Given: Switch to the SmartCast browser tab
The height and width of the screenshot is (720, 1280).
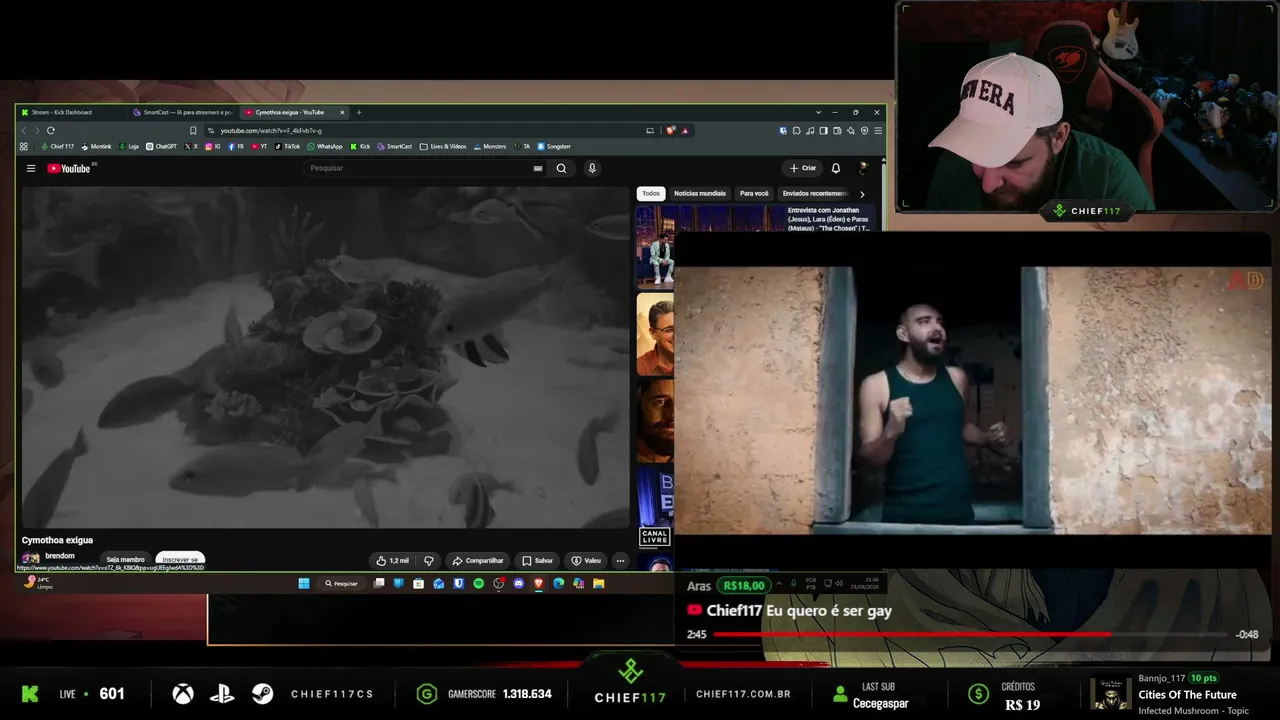Looking at the screenshot, I should pos(184,112).
